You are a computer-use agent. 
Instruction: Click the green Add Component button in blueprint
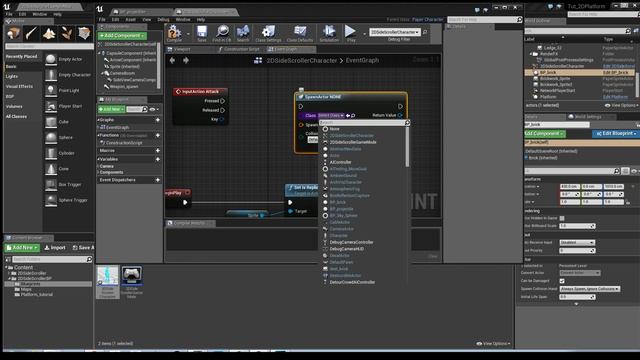122,36
